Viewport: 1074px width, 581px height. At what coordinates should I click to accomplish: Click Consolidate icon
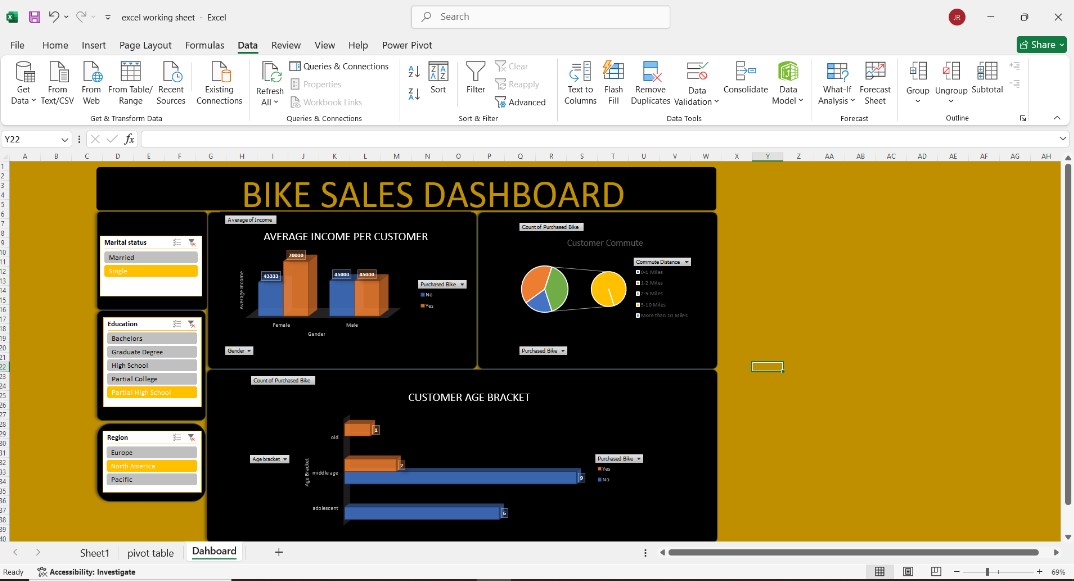(x=745, y=71)
